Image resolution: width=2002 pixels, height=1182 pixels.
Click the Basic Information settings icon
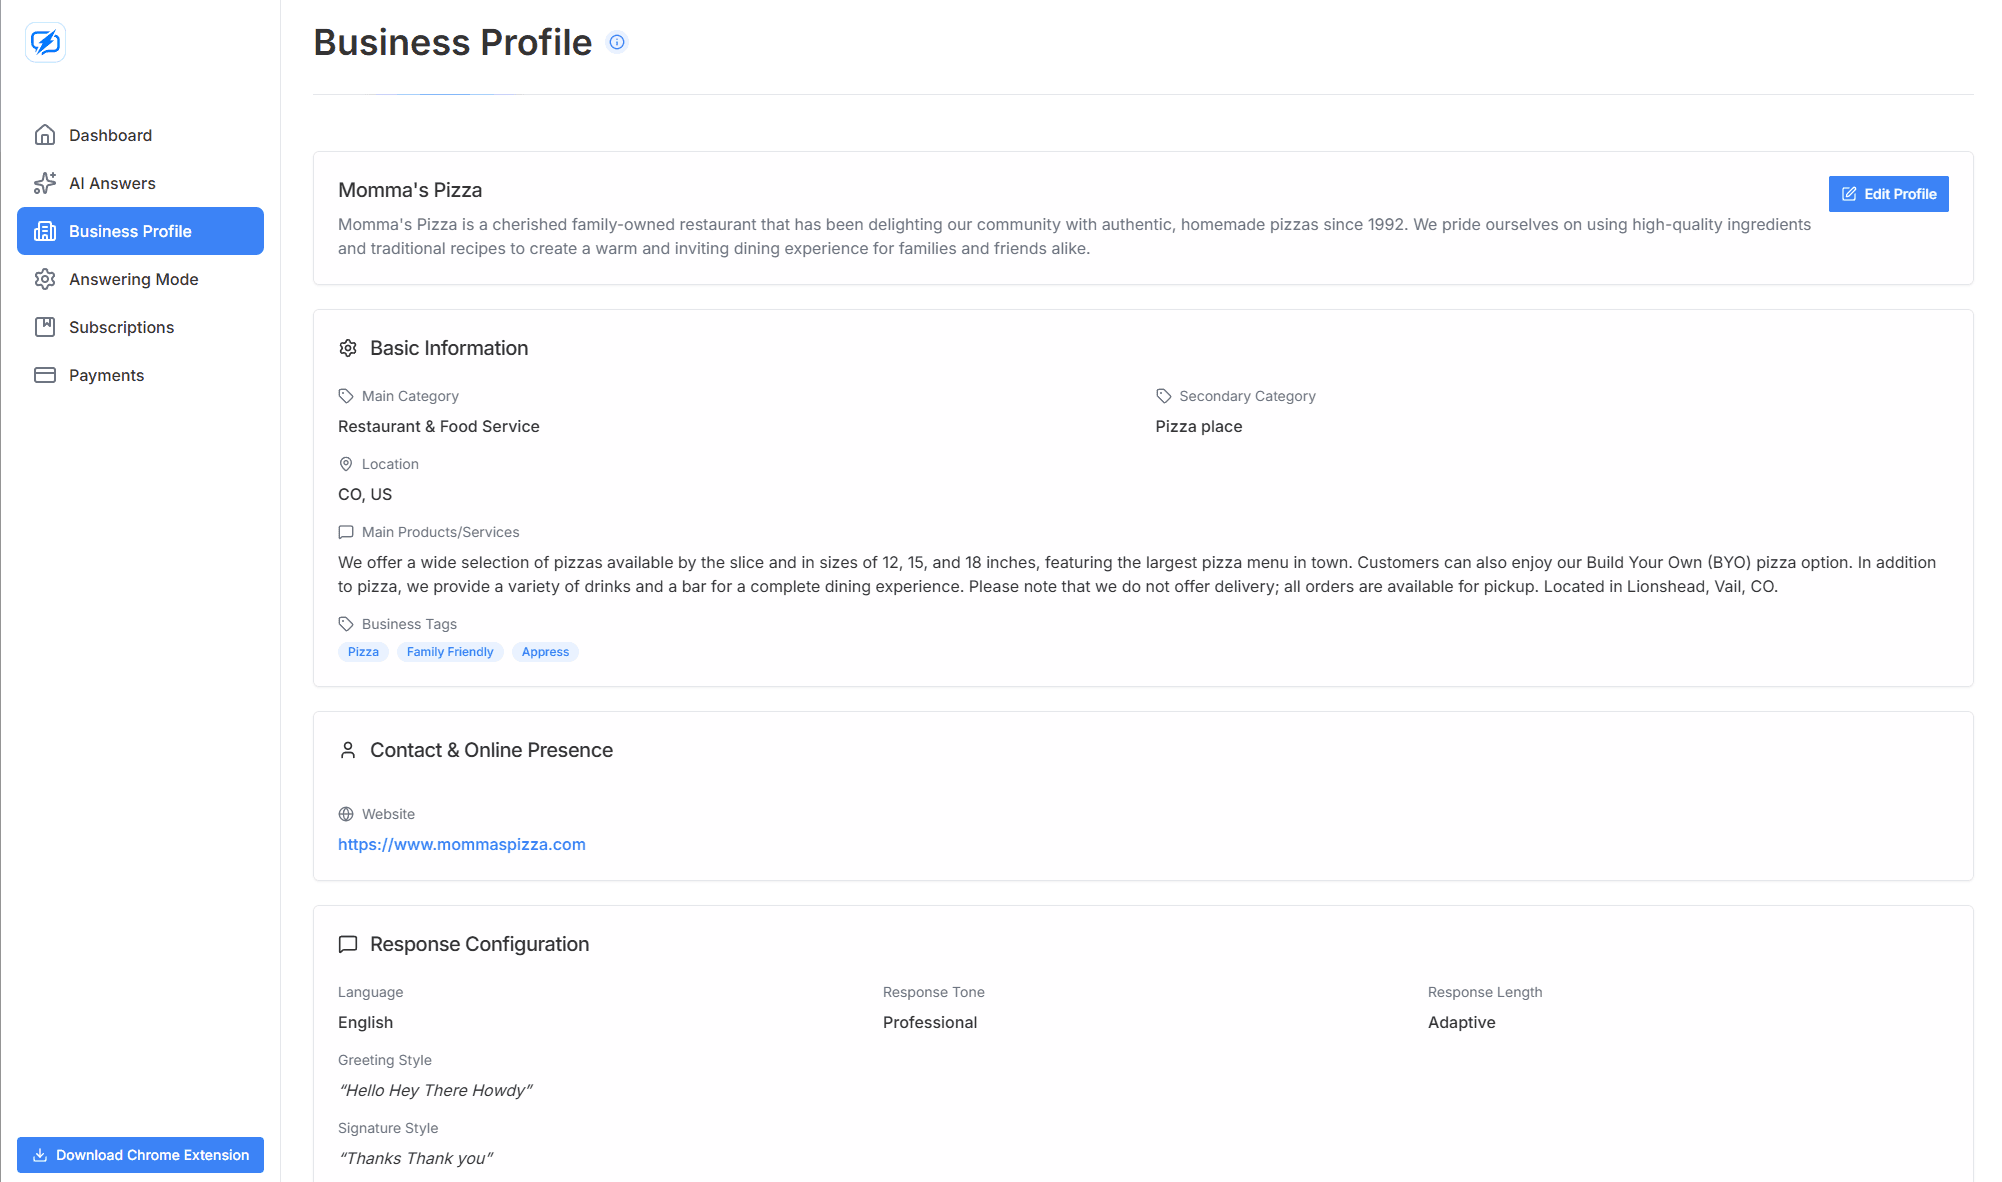pos(348,348)
